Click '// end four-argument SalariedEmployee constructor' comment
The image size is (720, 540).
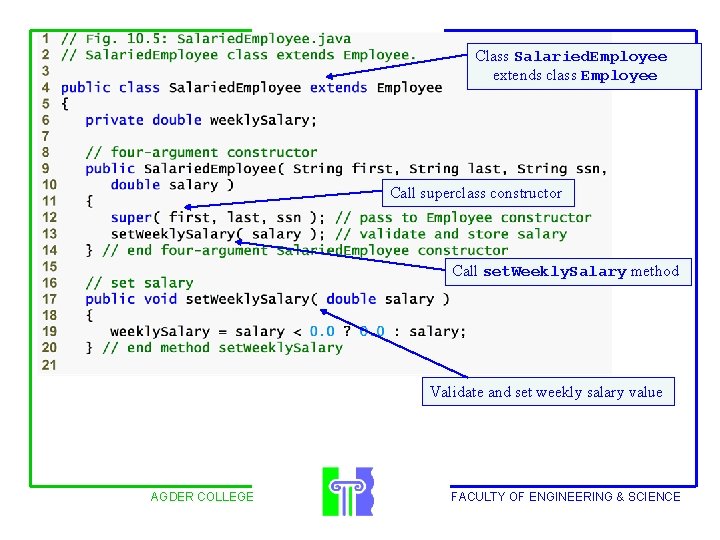[305, 250]
